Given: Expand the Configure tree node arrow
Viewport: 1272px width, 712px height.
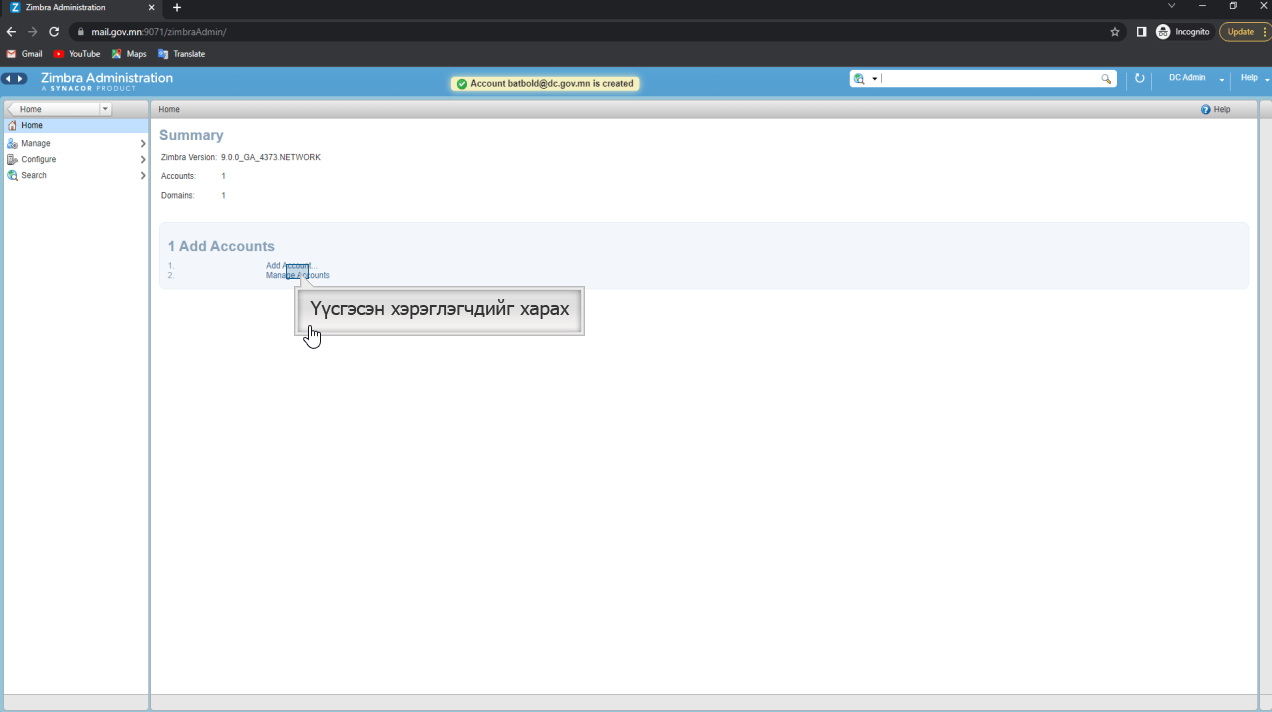Looking at the screenshot, I should [143, 160].
